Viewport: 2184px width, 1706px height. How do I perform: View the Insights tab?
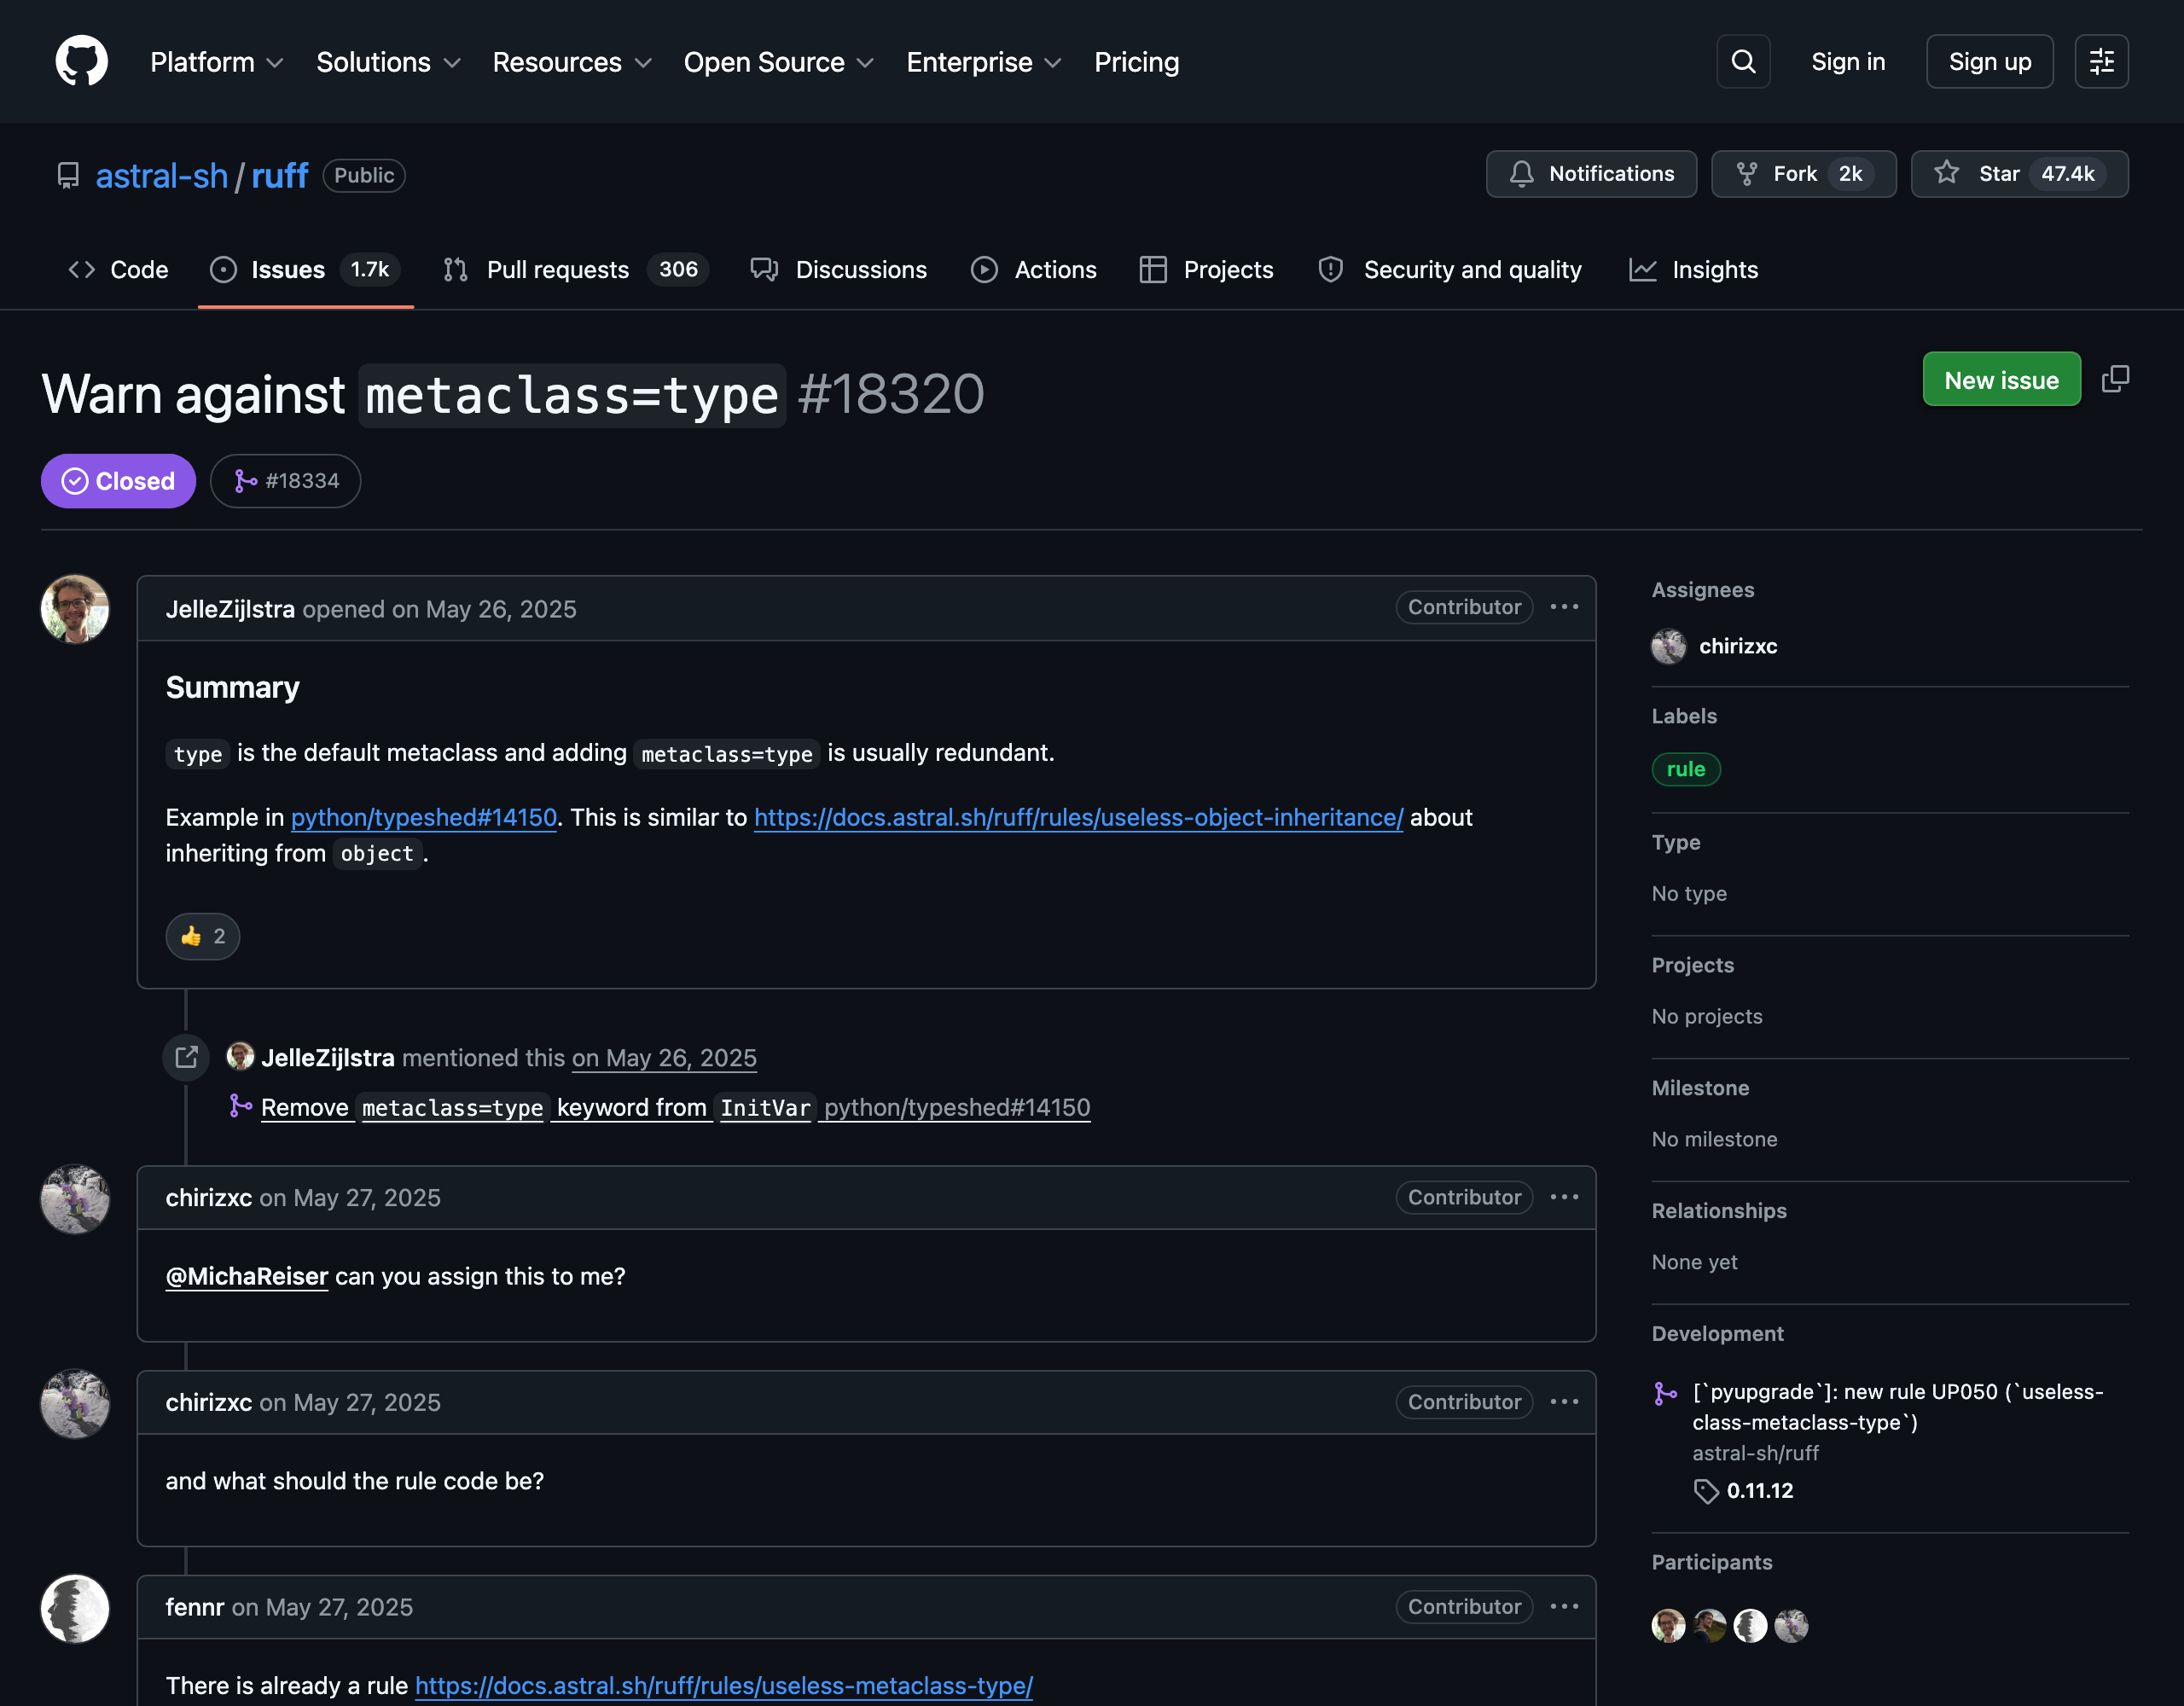tap(1694, 270)
